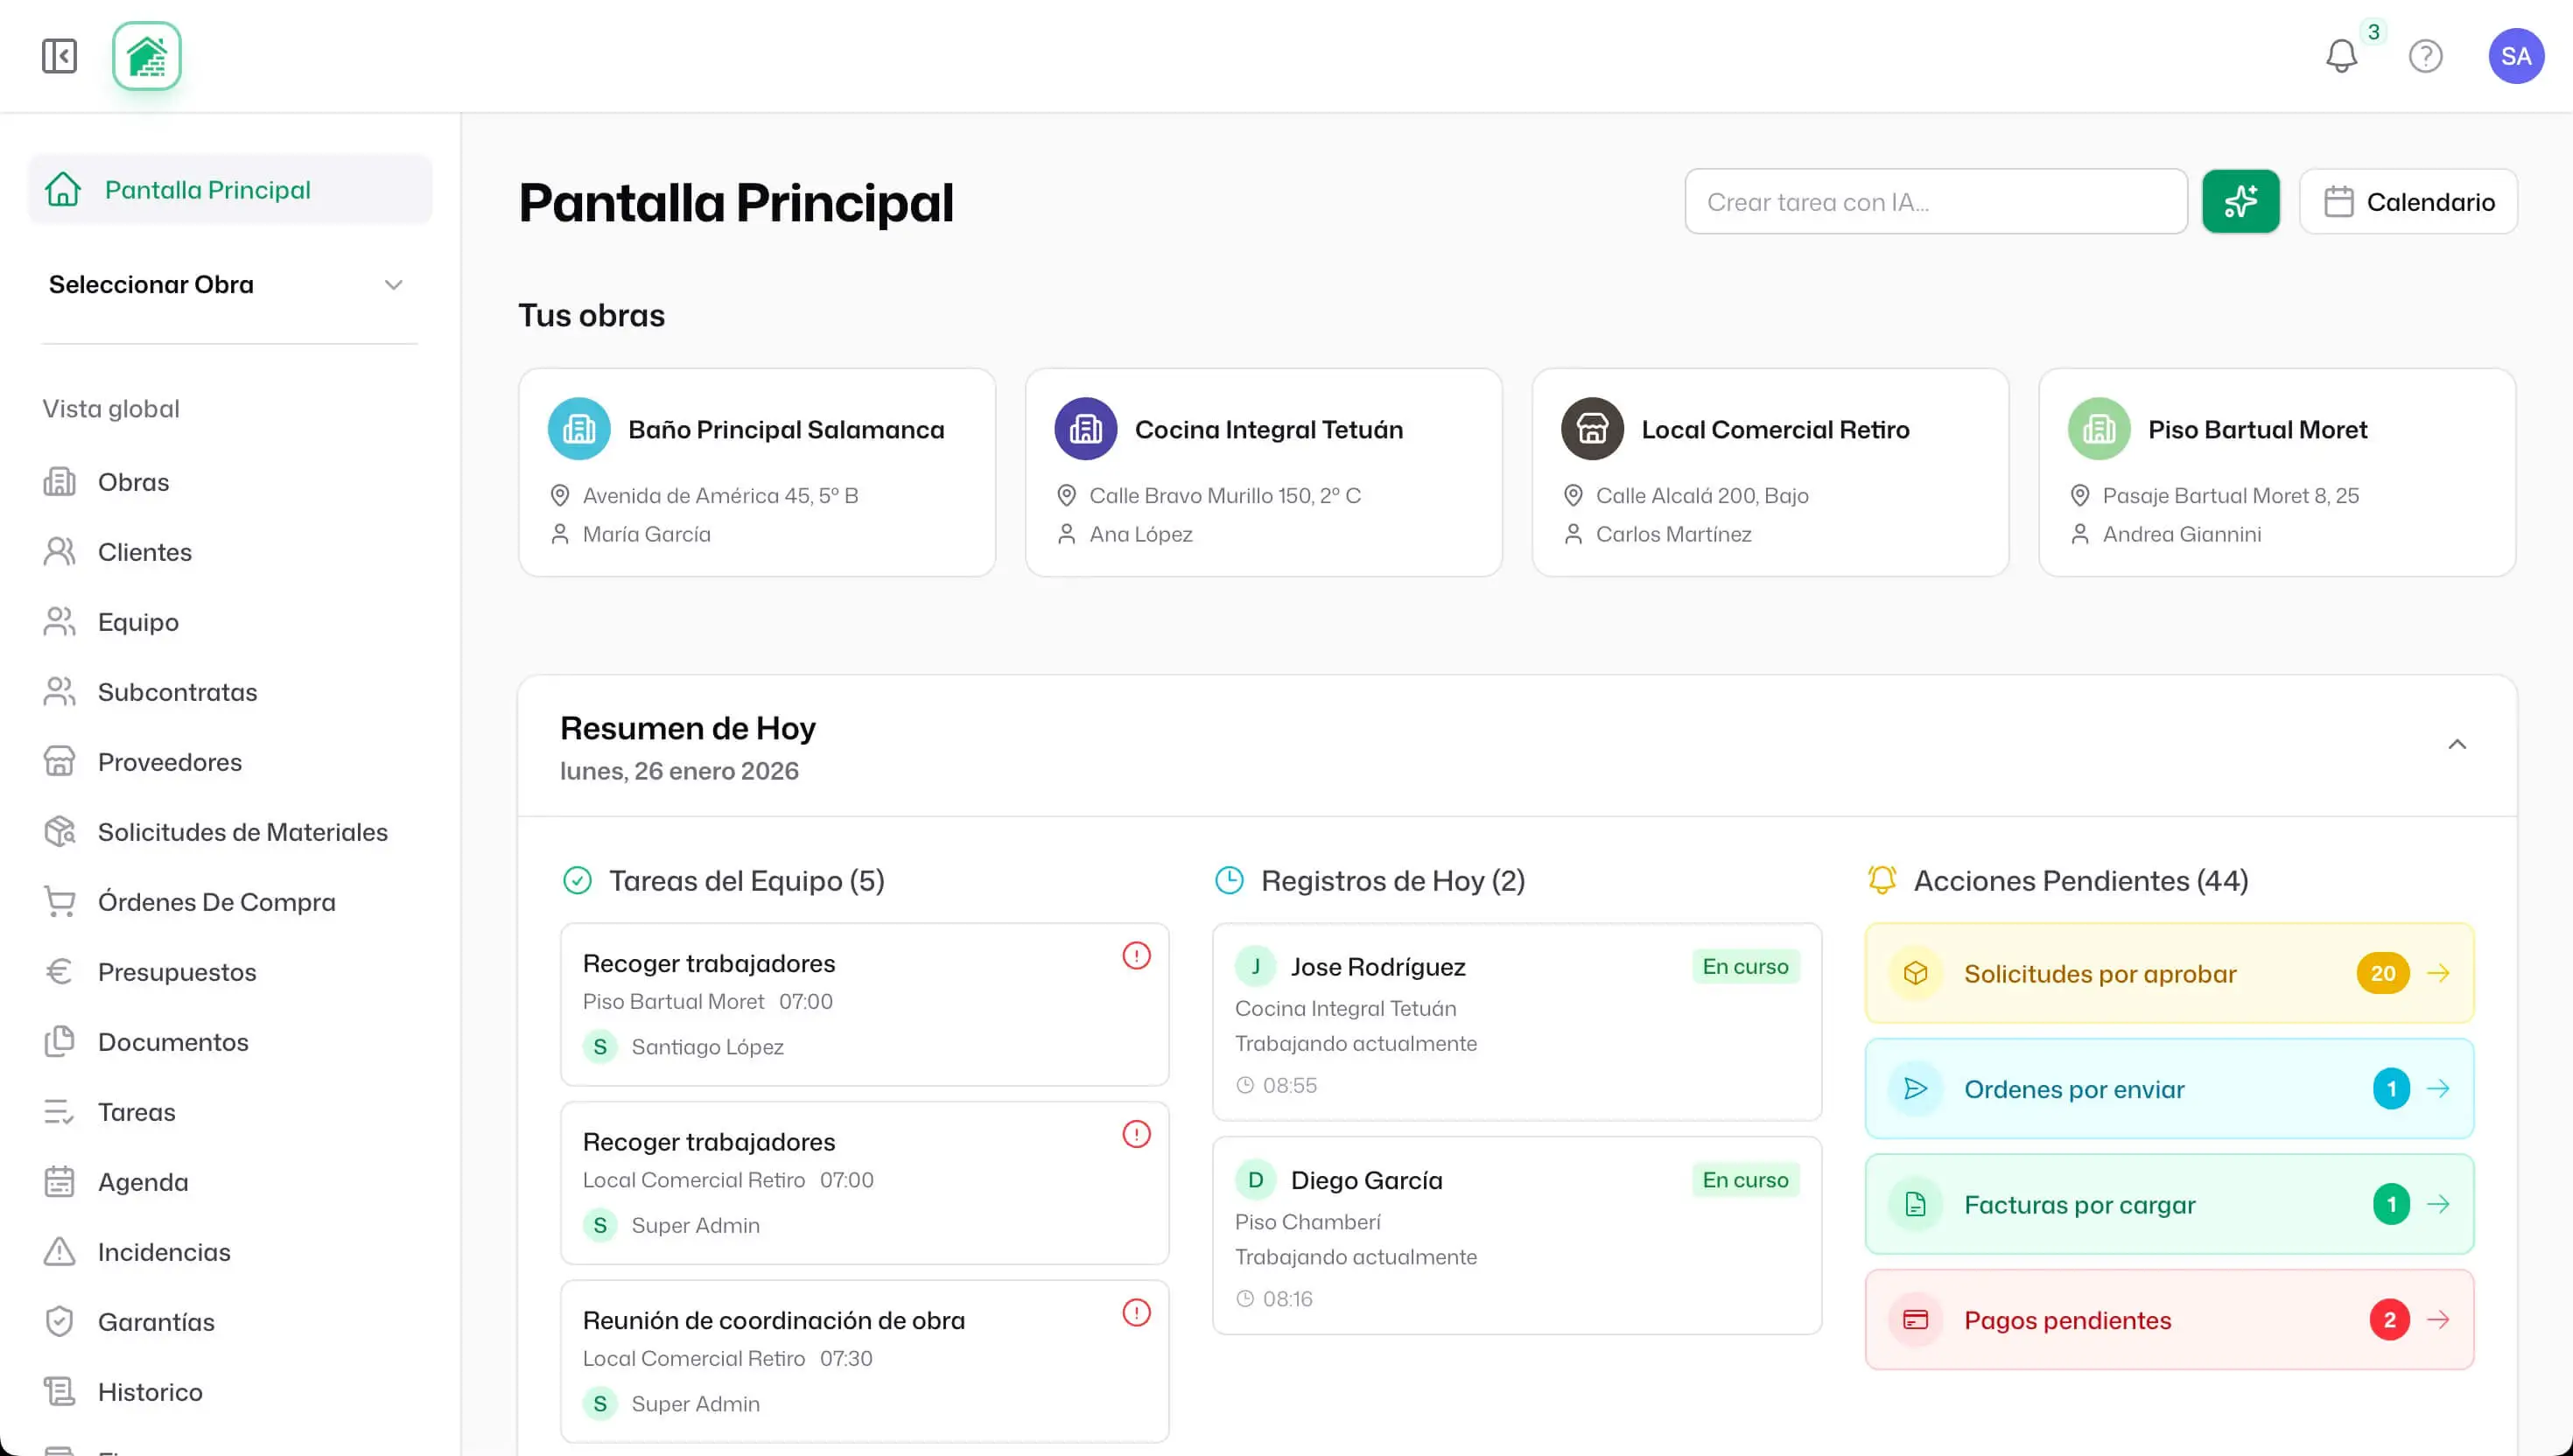The image size is (2573, 1456).
Task: Click the green AI sparkle button
Action: coord(2240,202)
